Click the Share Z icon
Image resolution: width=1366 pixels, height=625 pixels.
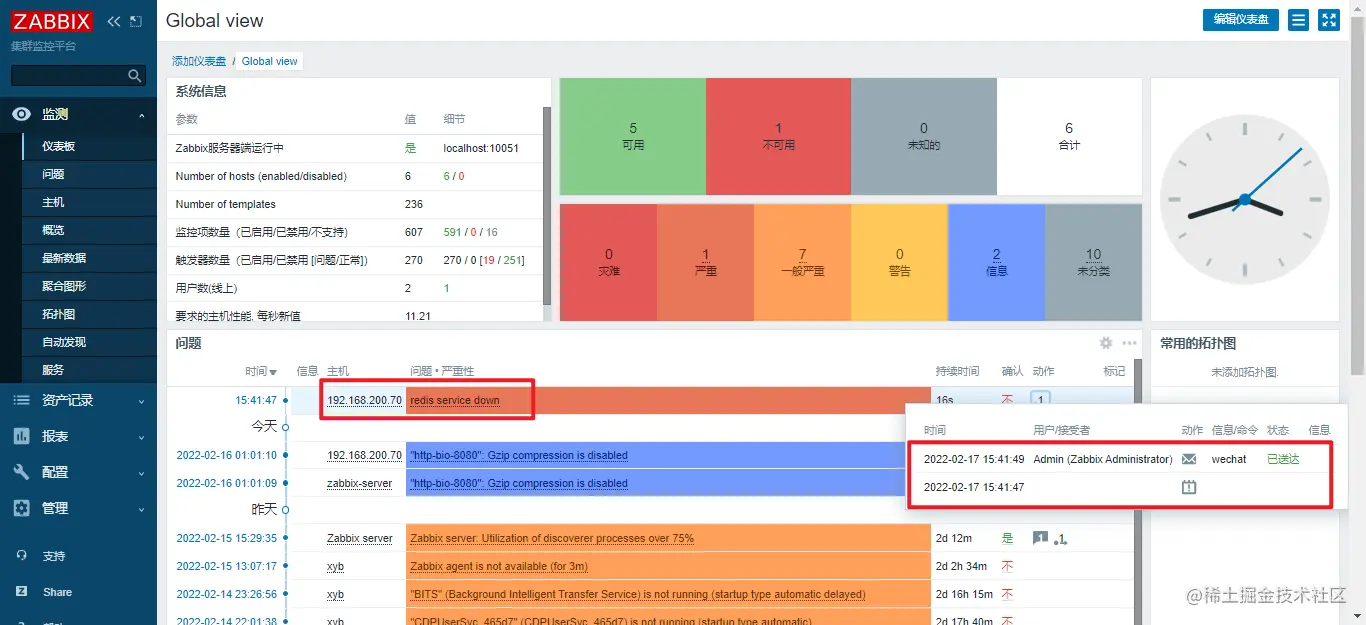click(x=21, y=592)
